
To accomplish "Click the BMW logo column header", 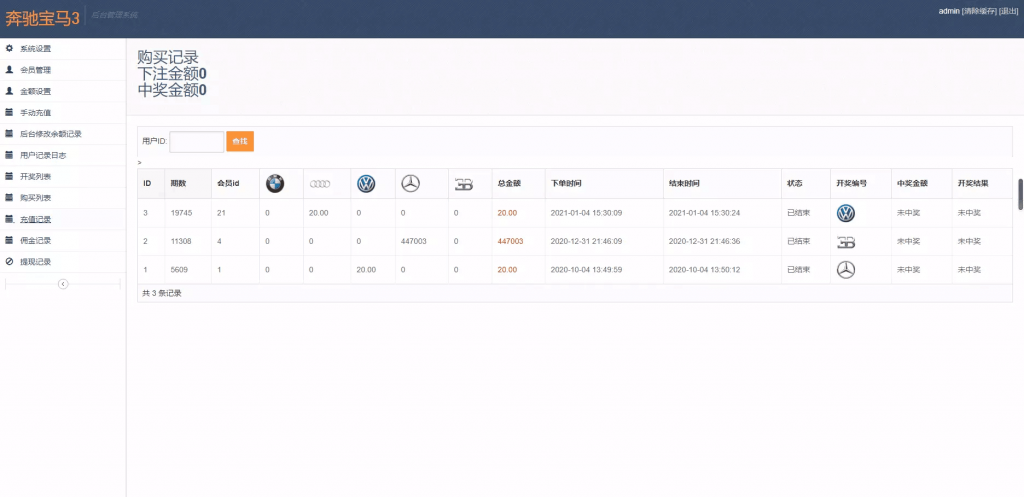I will click(275, 184).
